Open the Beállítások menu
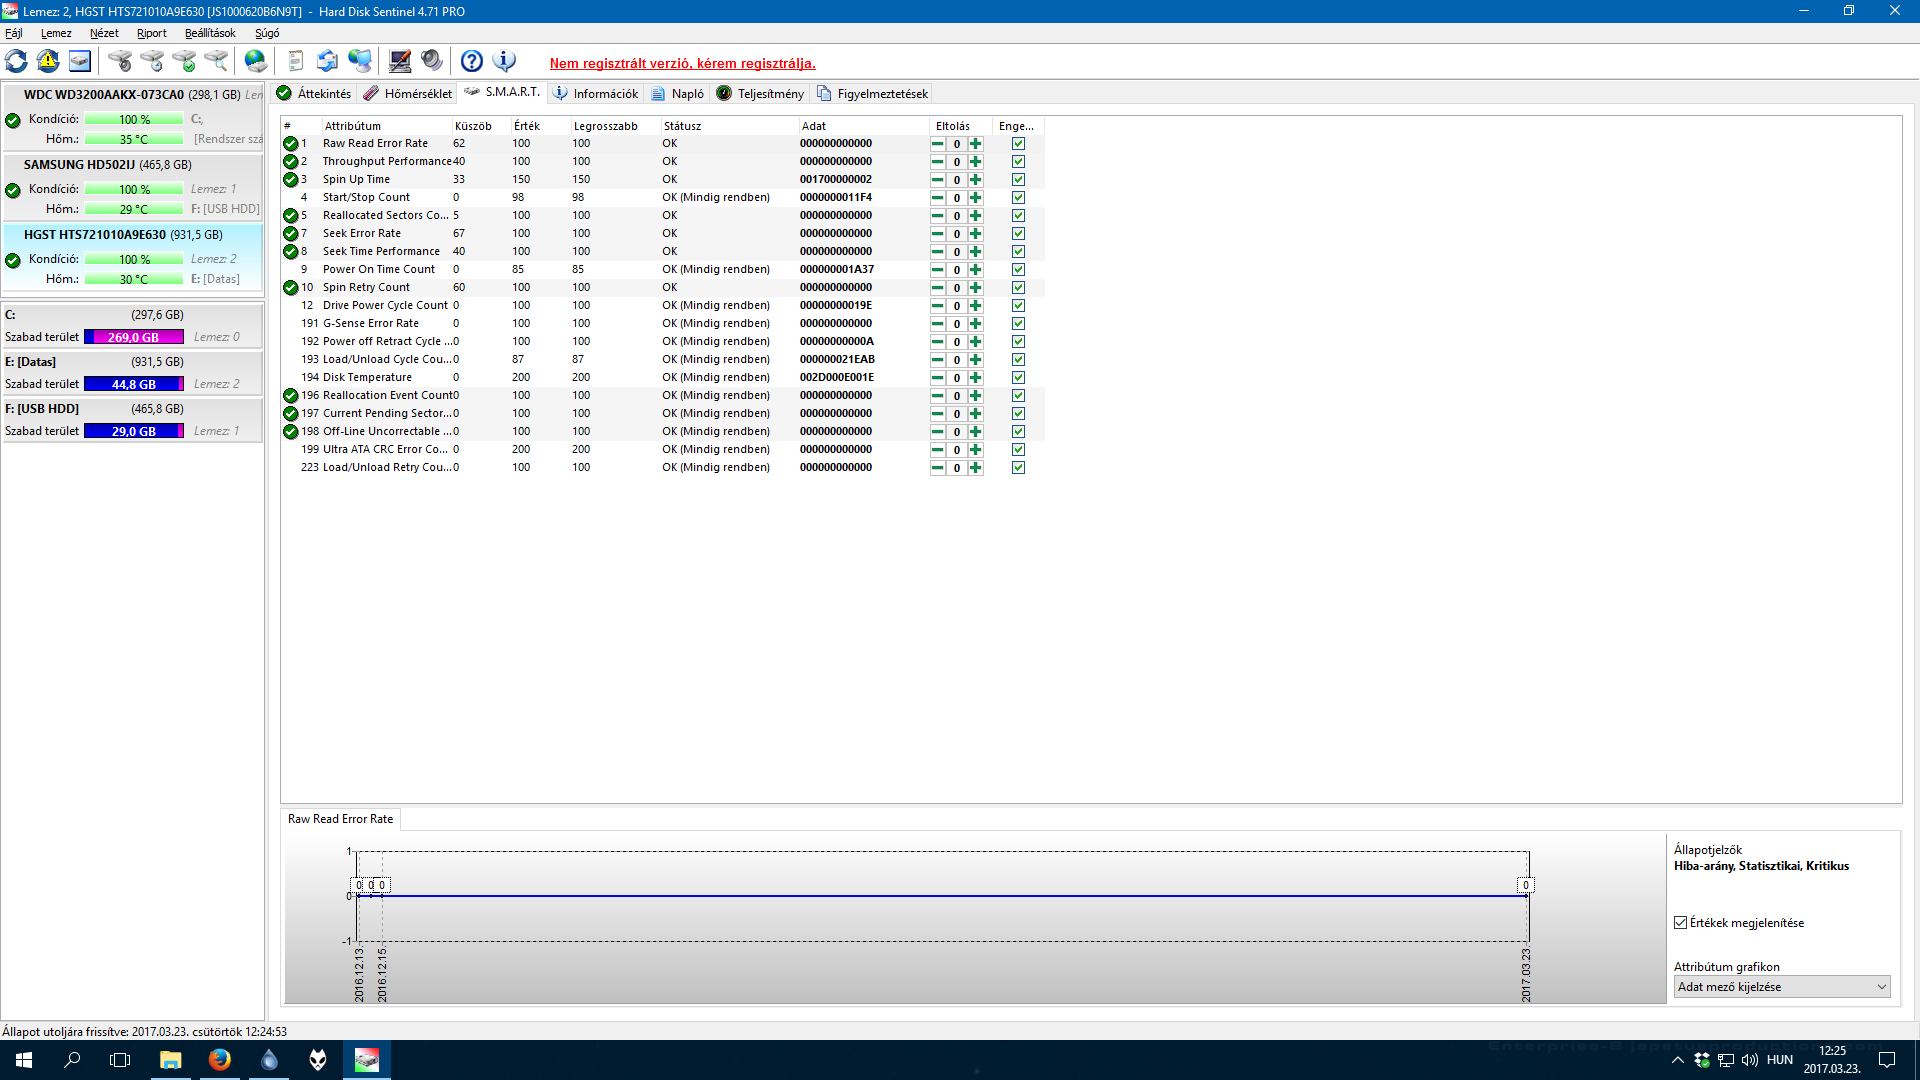The height and width of the screenshot is (1080, 1920). click(x=210, y=33)
